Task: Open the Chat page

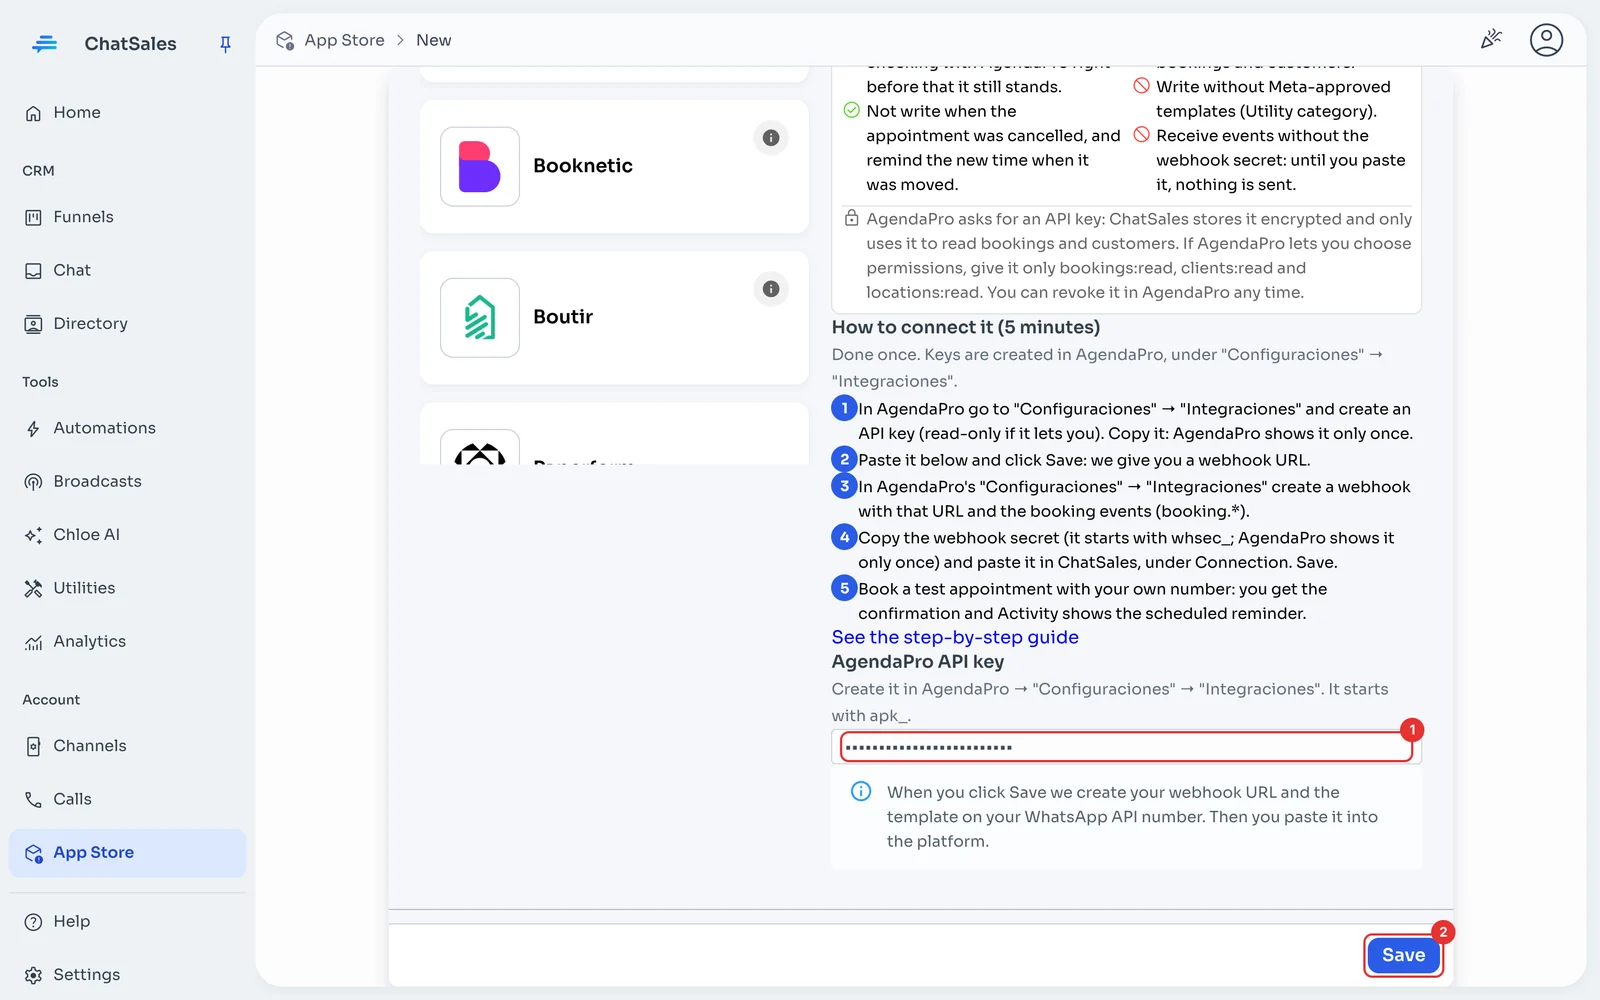Action: click(127, 270)
